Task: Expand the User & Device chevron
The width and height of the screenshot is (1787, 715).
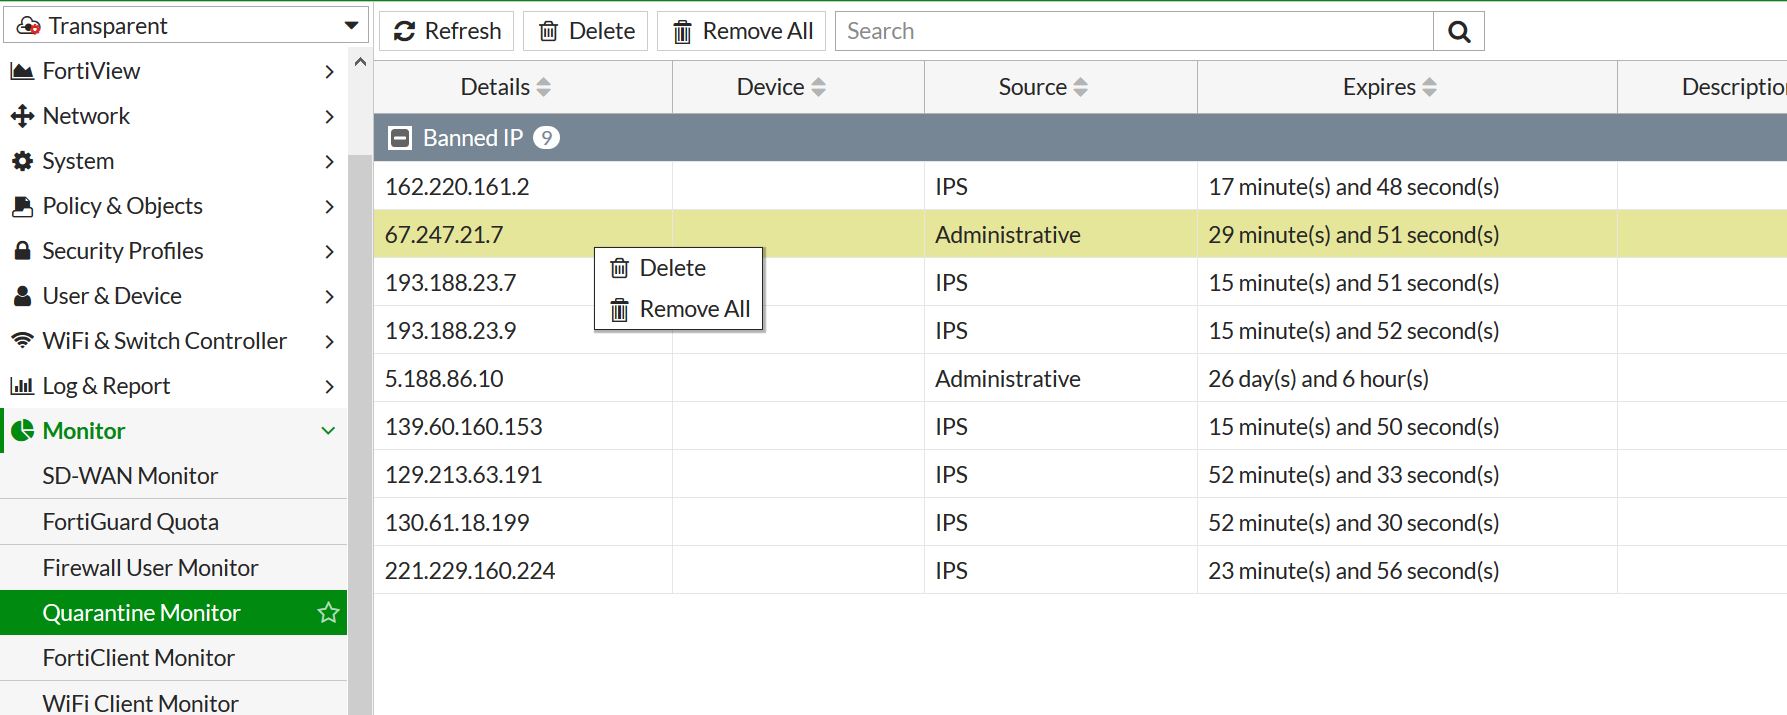Action: 329,297
